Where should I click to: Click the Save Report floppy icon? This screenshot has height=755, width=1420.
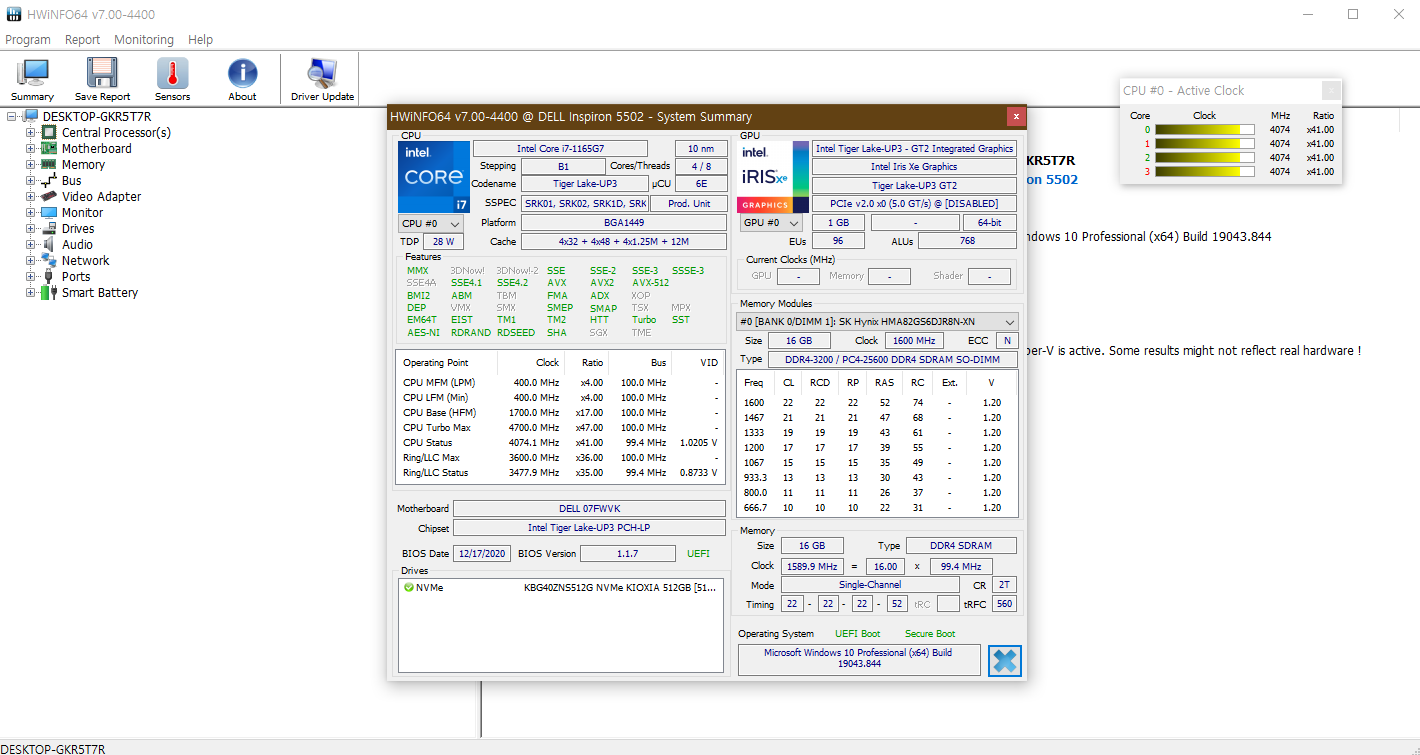[x=102, y=73]
